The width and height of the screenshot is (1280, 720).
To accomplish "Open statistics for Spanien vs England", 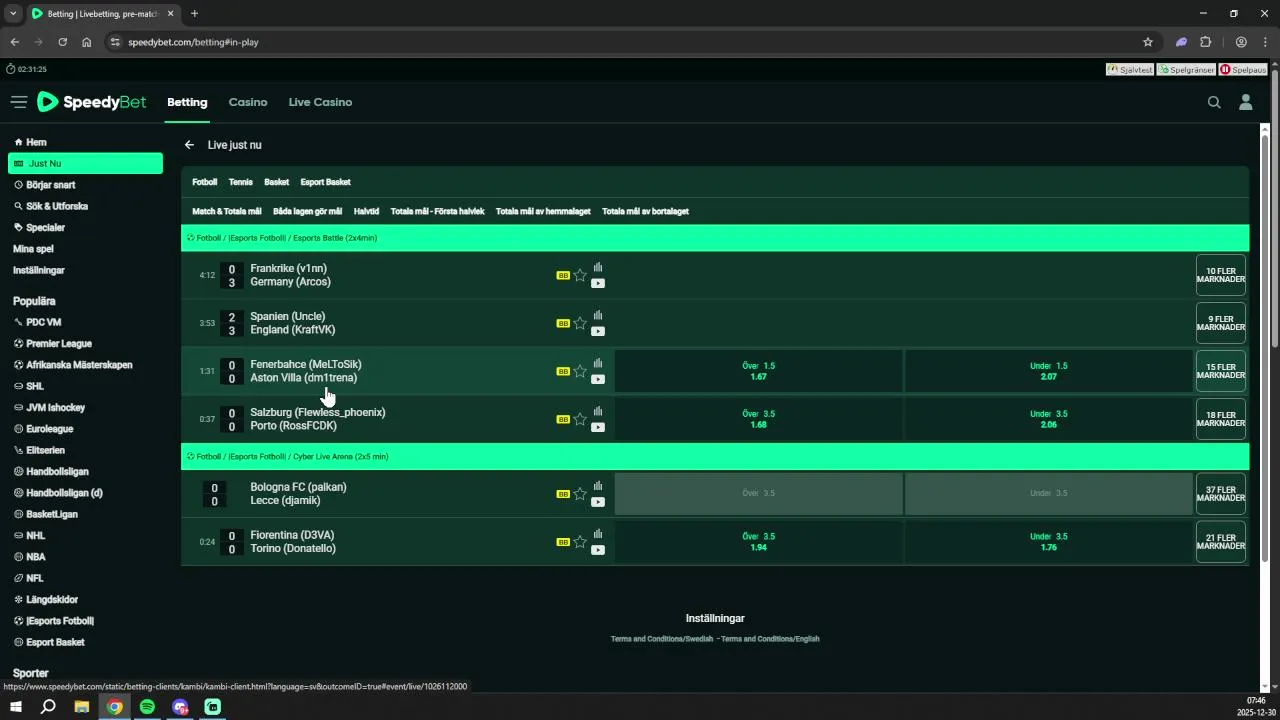I will click(598, 315).
